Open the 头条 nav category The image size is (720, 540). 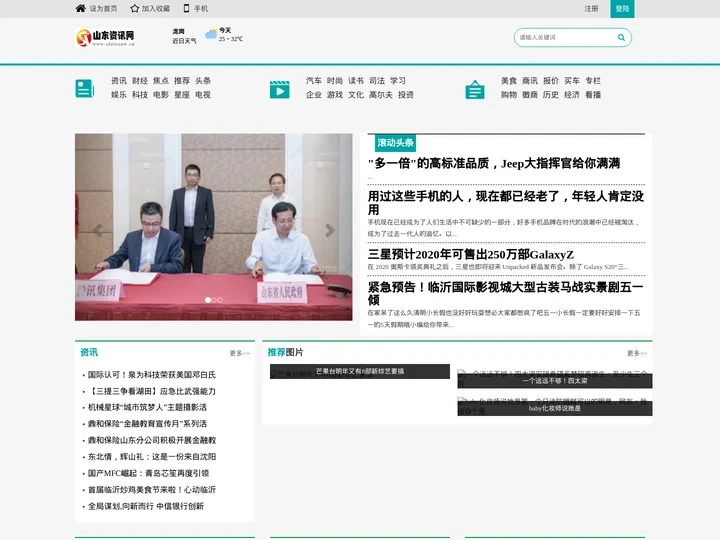point(203,81)
